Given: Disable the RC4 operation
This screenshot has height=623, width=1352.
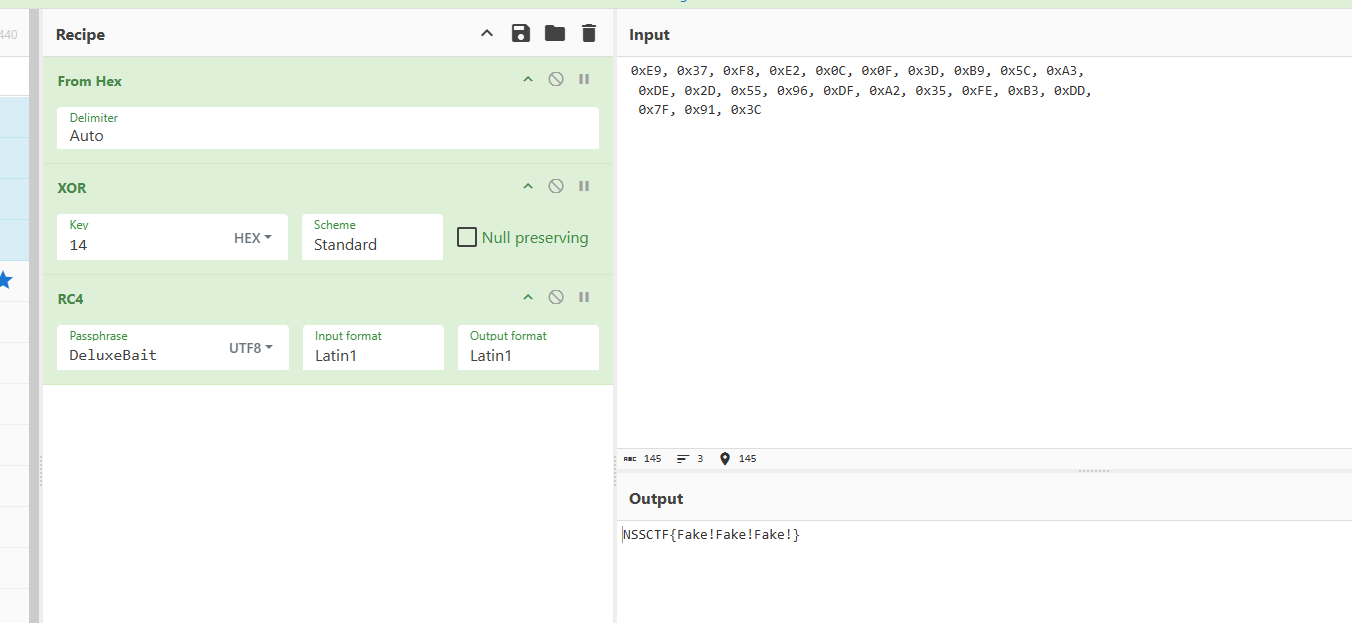Looking at the screenshot, I should click(x=556, y=298).
